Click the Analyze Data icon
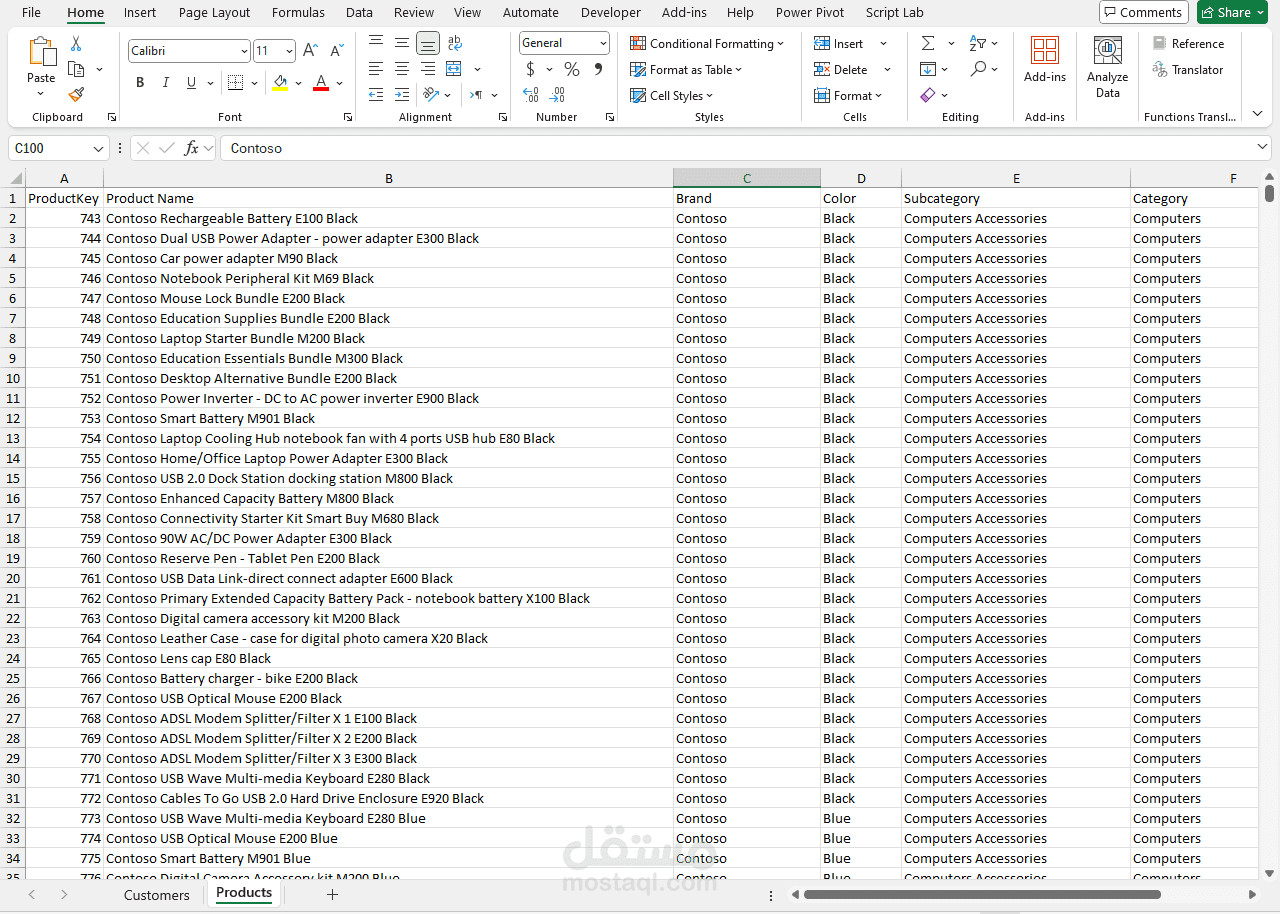This screenshot has height=914, width=1280. (x=1107, y=50)
